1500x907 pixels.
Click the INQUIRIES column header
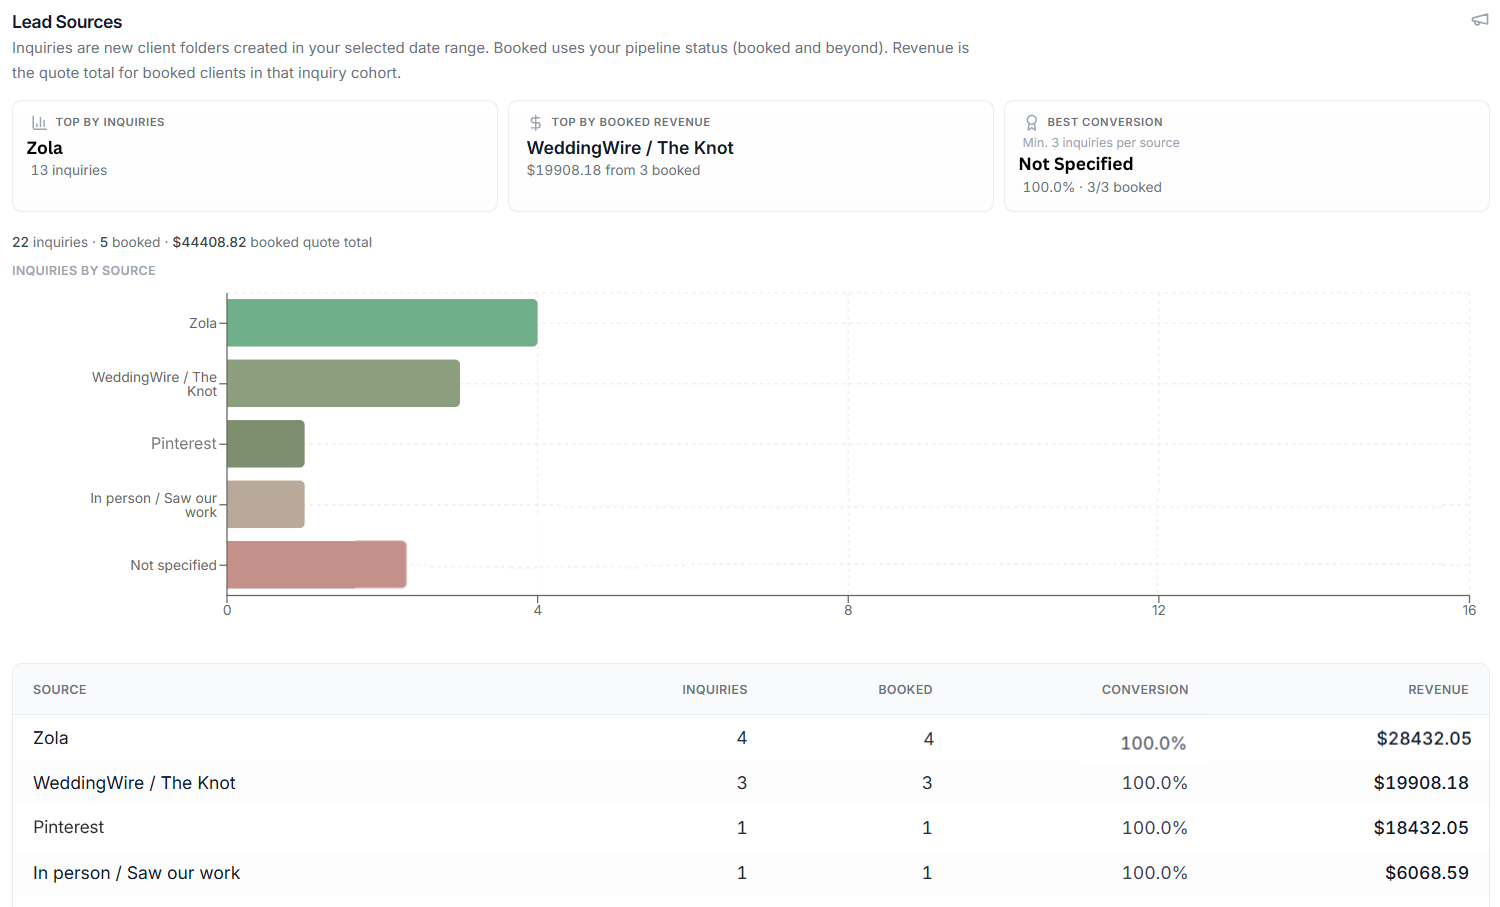coord(715,690)
